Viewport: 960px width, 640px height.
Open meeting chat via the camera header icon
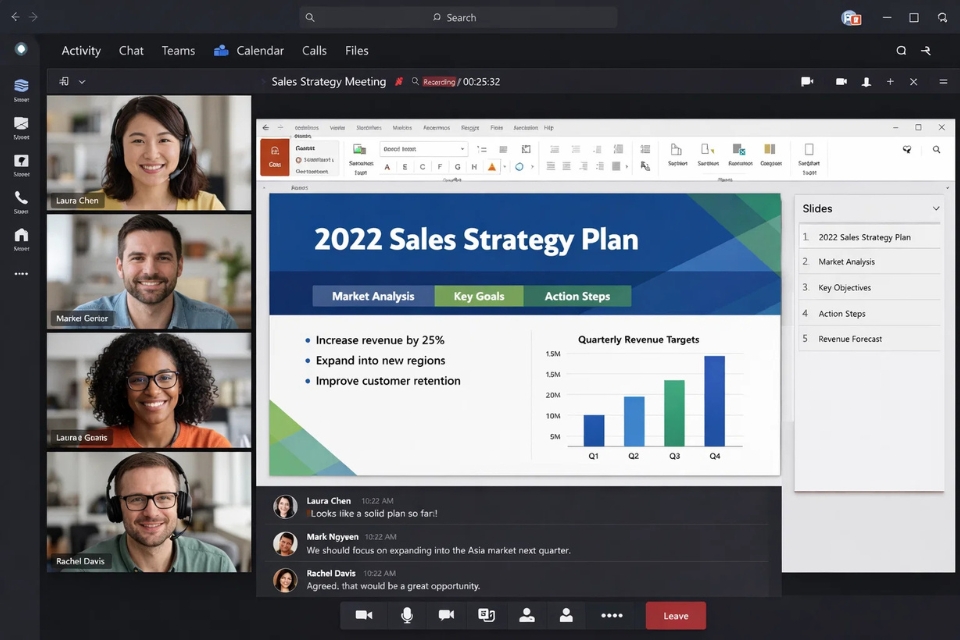807,81
